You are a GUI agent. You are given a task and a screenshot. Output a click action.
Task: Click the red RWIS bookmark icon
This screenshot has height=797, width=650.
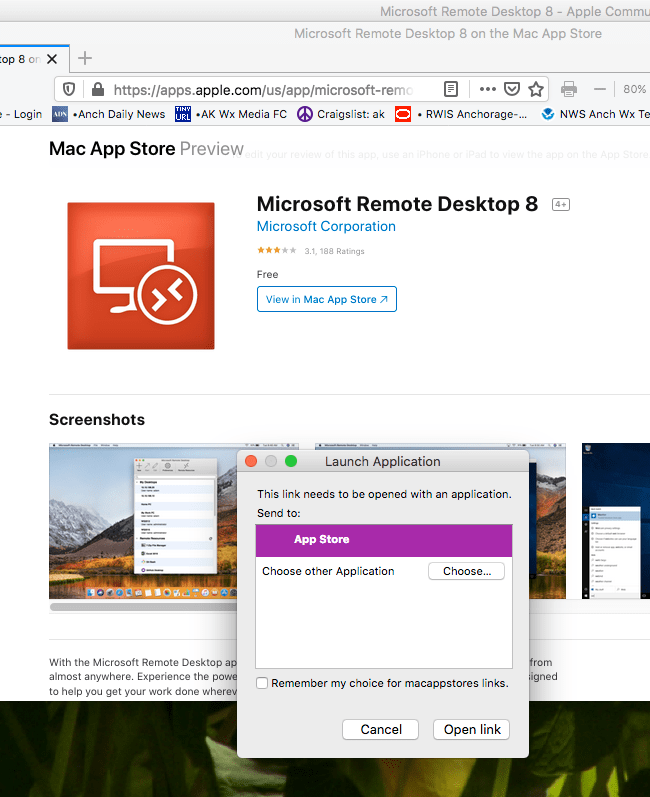point(403,114)
